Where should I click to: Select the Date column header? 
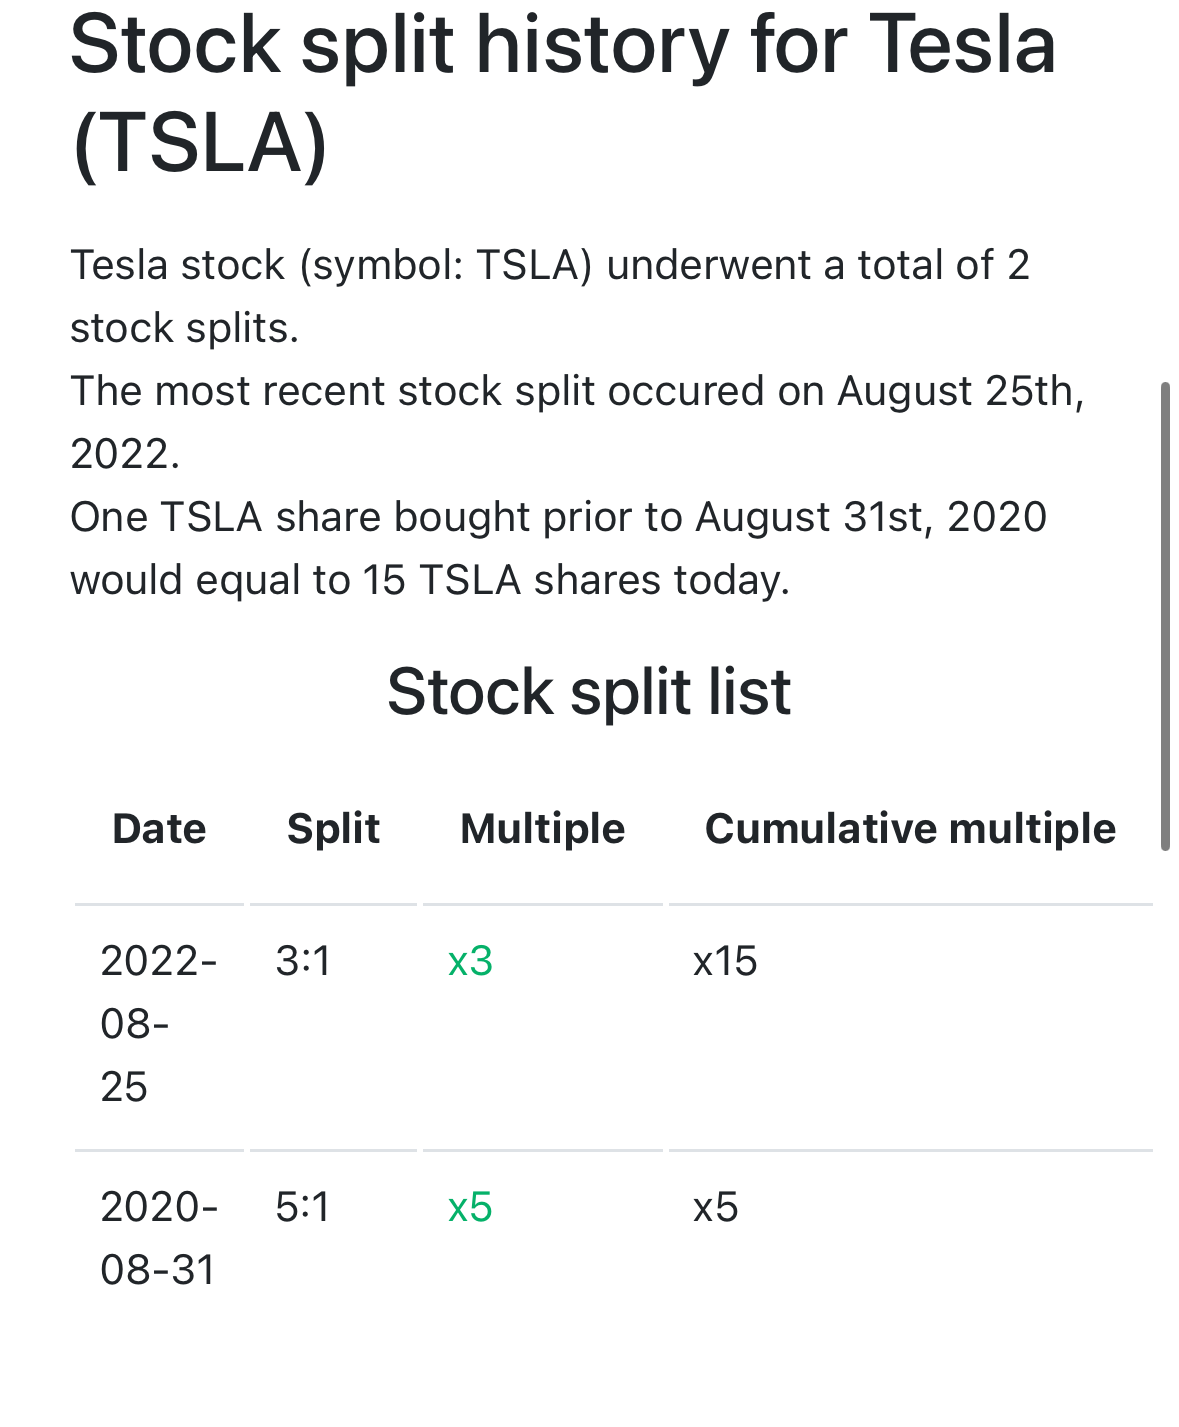(159, 829)
